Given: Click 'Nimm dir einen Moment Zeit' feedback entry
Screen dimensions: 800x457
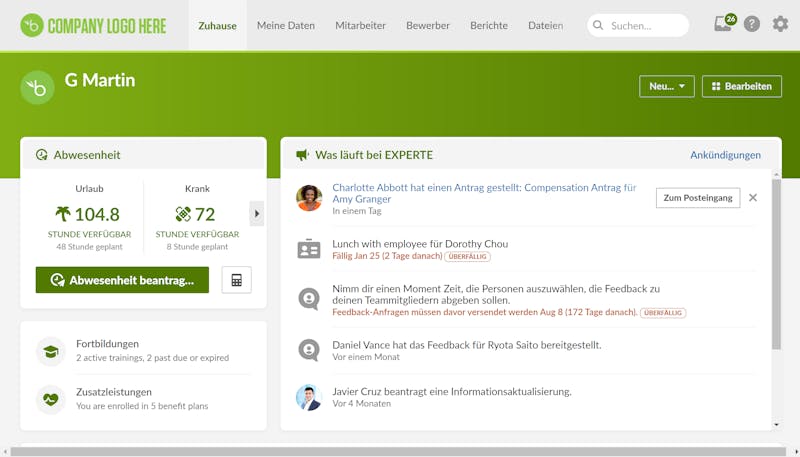Looking at the screenshot, I should coord(496,294).
